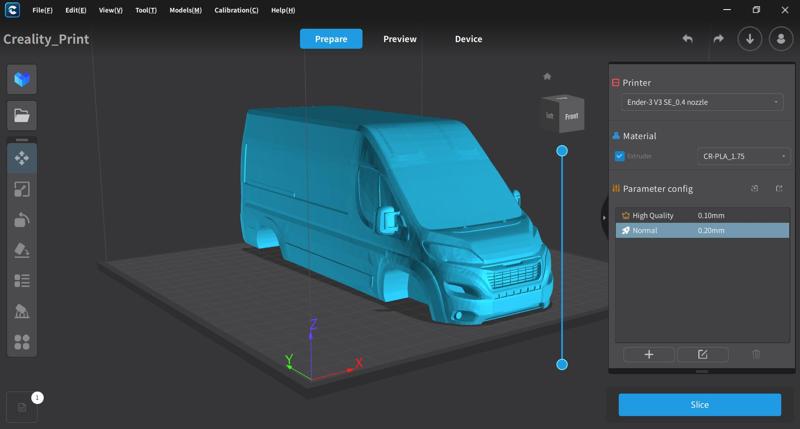Open the Edit menu
The height and width of the screenshot is (429, 800).
(x=76, y=10)
